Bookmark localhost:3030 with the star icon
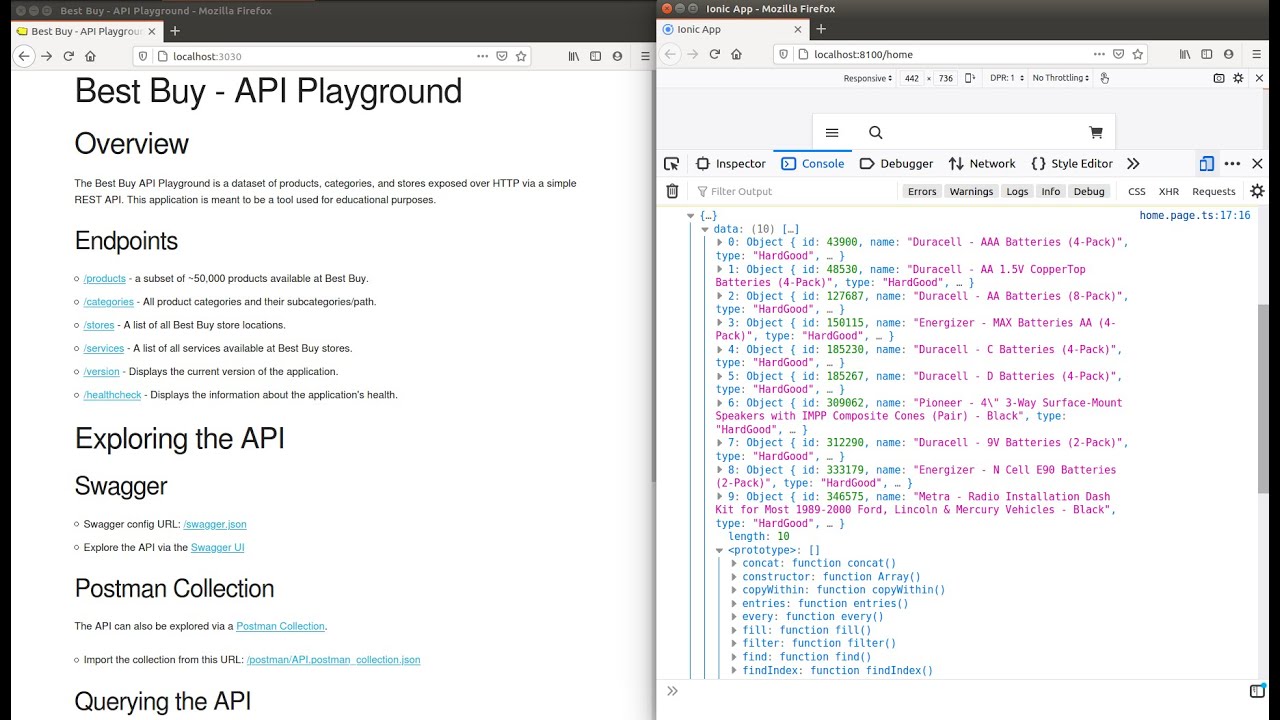Image resolution: width=1280 pixels, height=720 pixels. (521, 56)
